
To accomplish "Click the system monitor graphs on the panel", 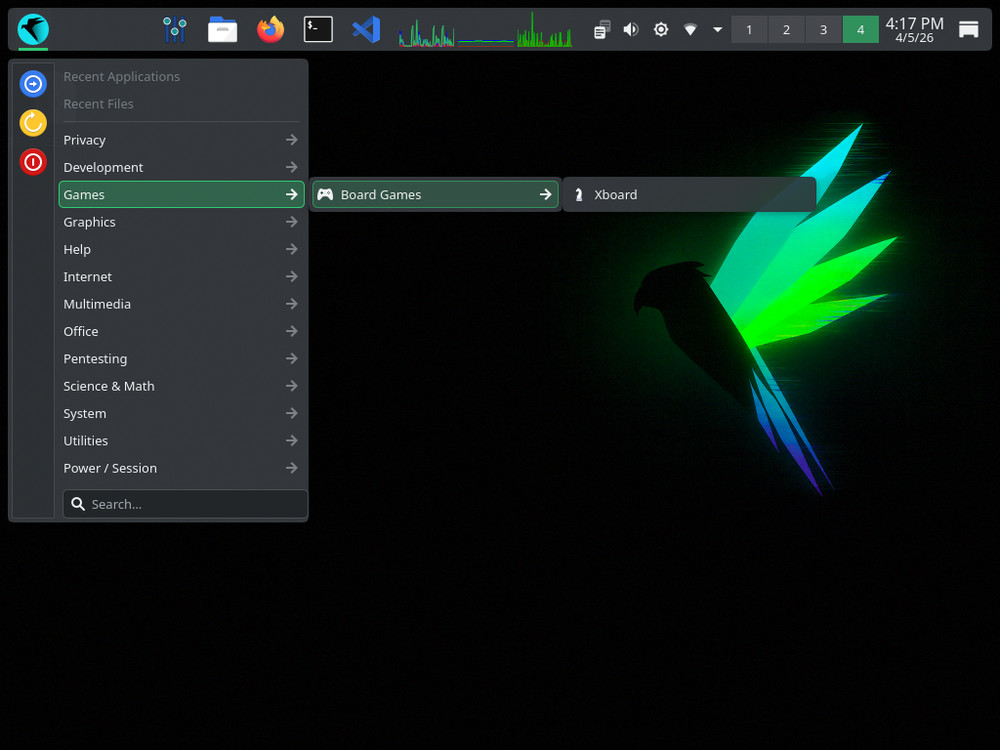I will click(485, 29).
